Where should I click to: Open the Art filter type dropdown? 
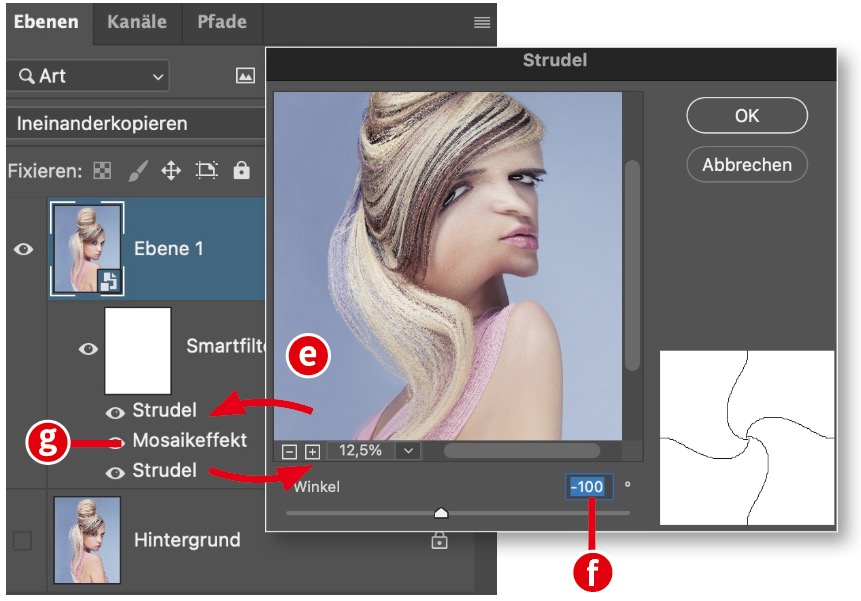click(x=88, y=76)
